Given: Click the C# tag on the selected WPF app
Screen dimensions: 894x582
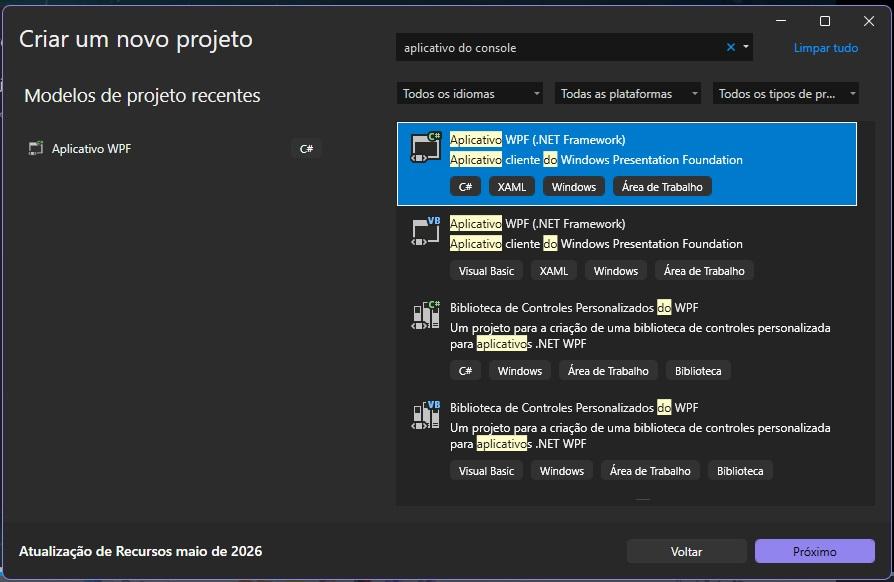Looking at the screenshot, I should click(465, 186).
